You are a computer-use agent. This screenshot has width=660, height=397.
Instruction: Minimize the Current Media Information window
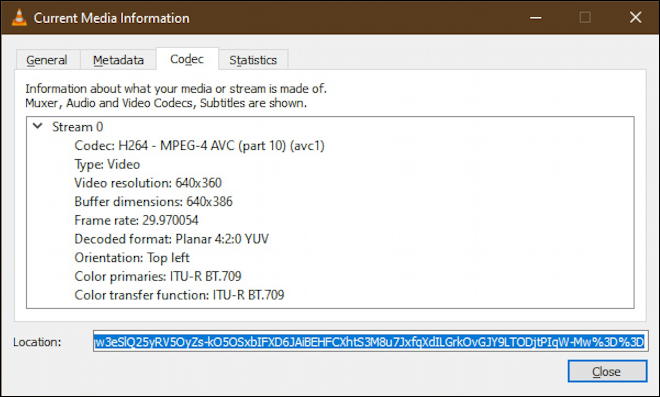[x=535, y=18]
